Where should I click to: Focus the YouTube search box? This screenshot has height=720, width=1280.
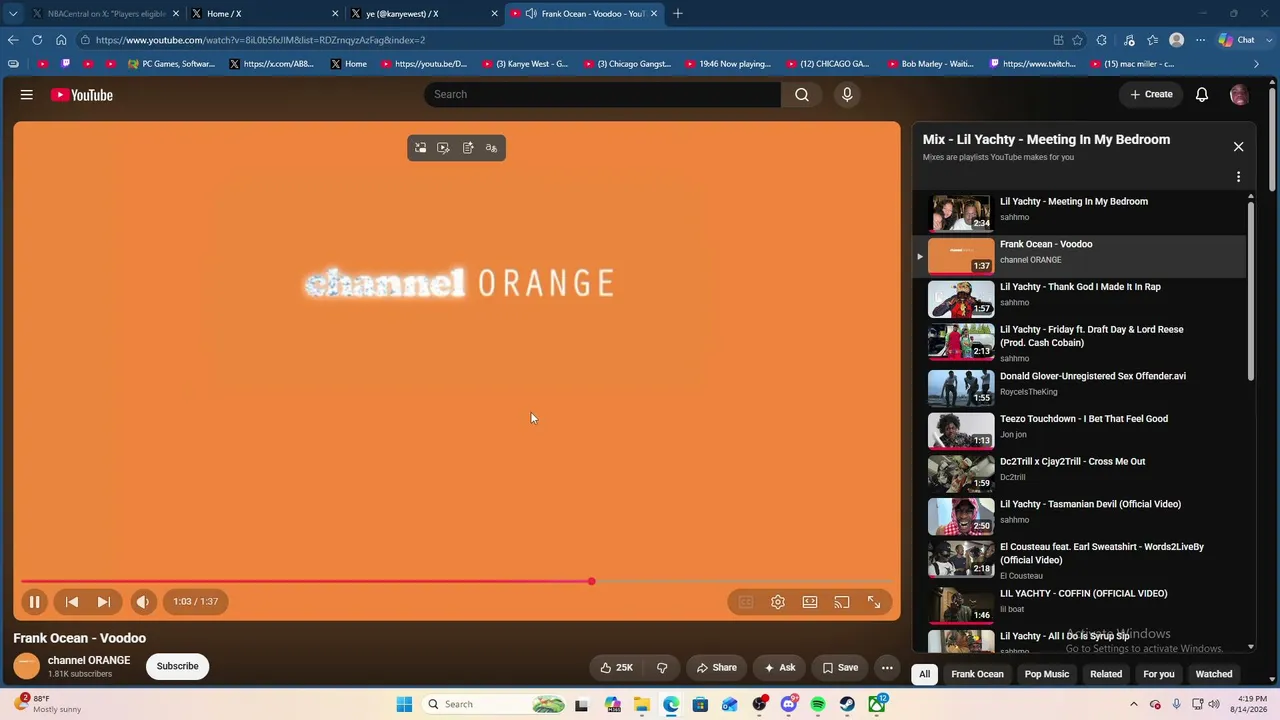[602, 94]
